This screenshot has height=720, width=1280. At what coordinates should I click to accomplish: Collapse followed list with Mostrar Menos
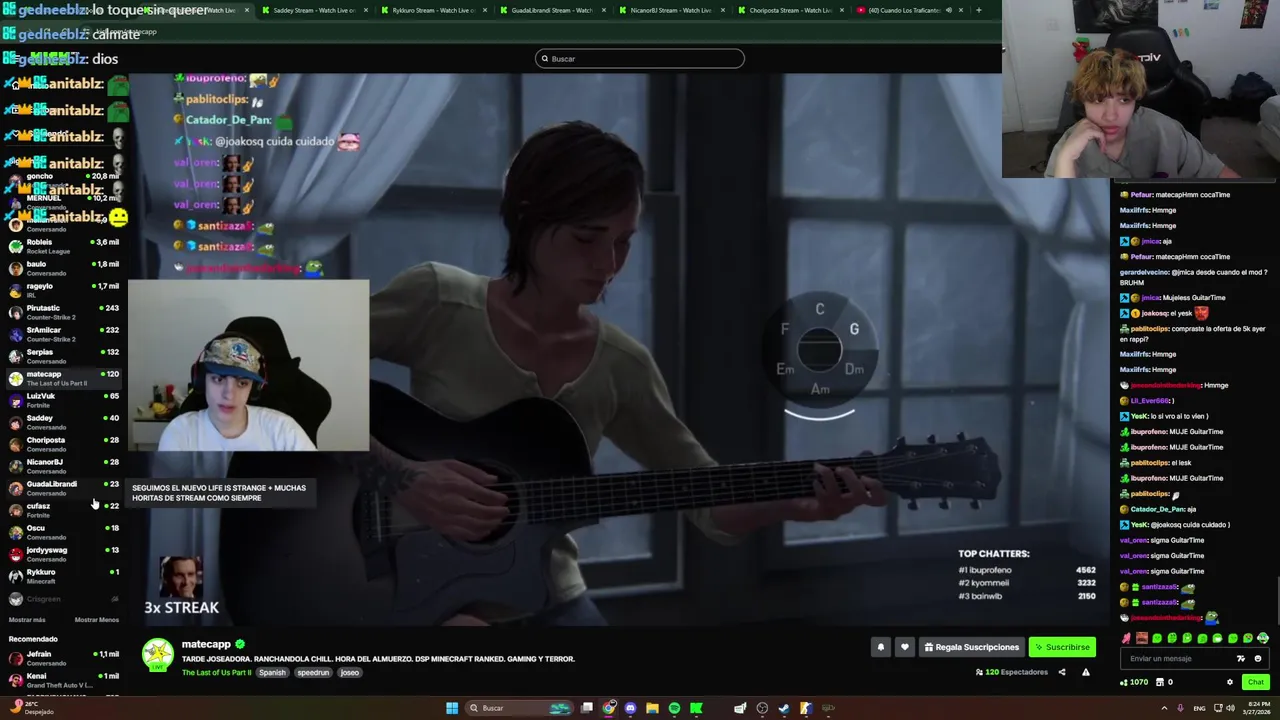coord(96,620)
